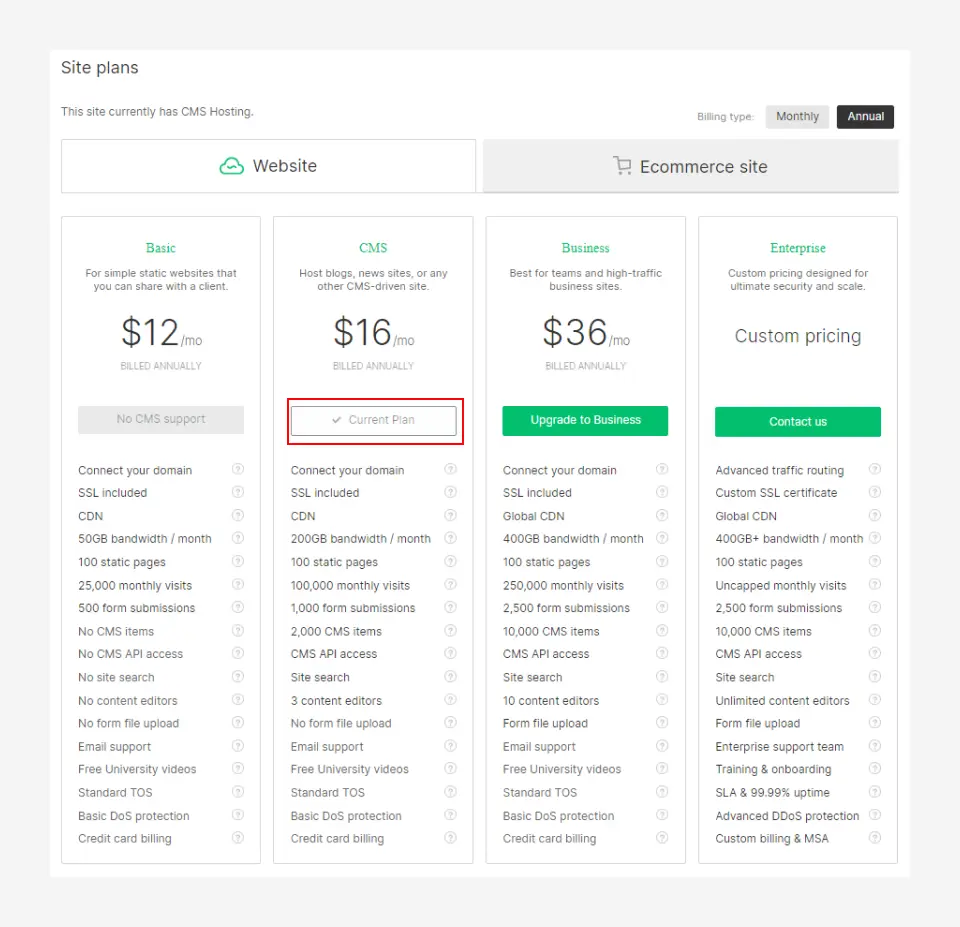Open help for Custom billing & MSA
Image resolution: width=960 pixels, height=927 pixels.
coord(874,839)
